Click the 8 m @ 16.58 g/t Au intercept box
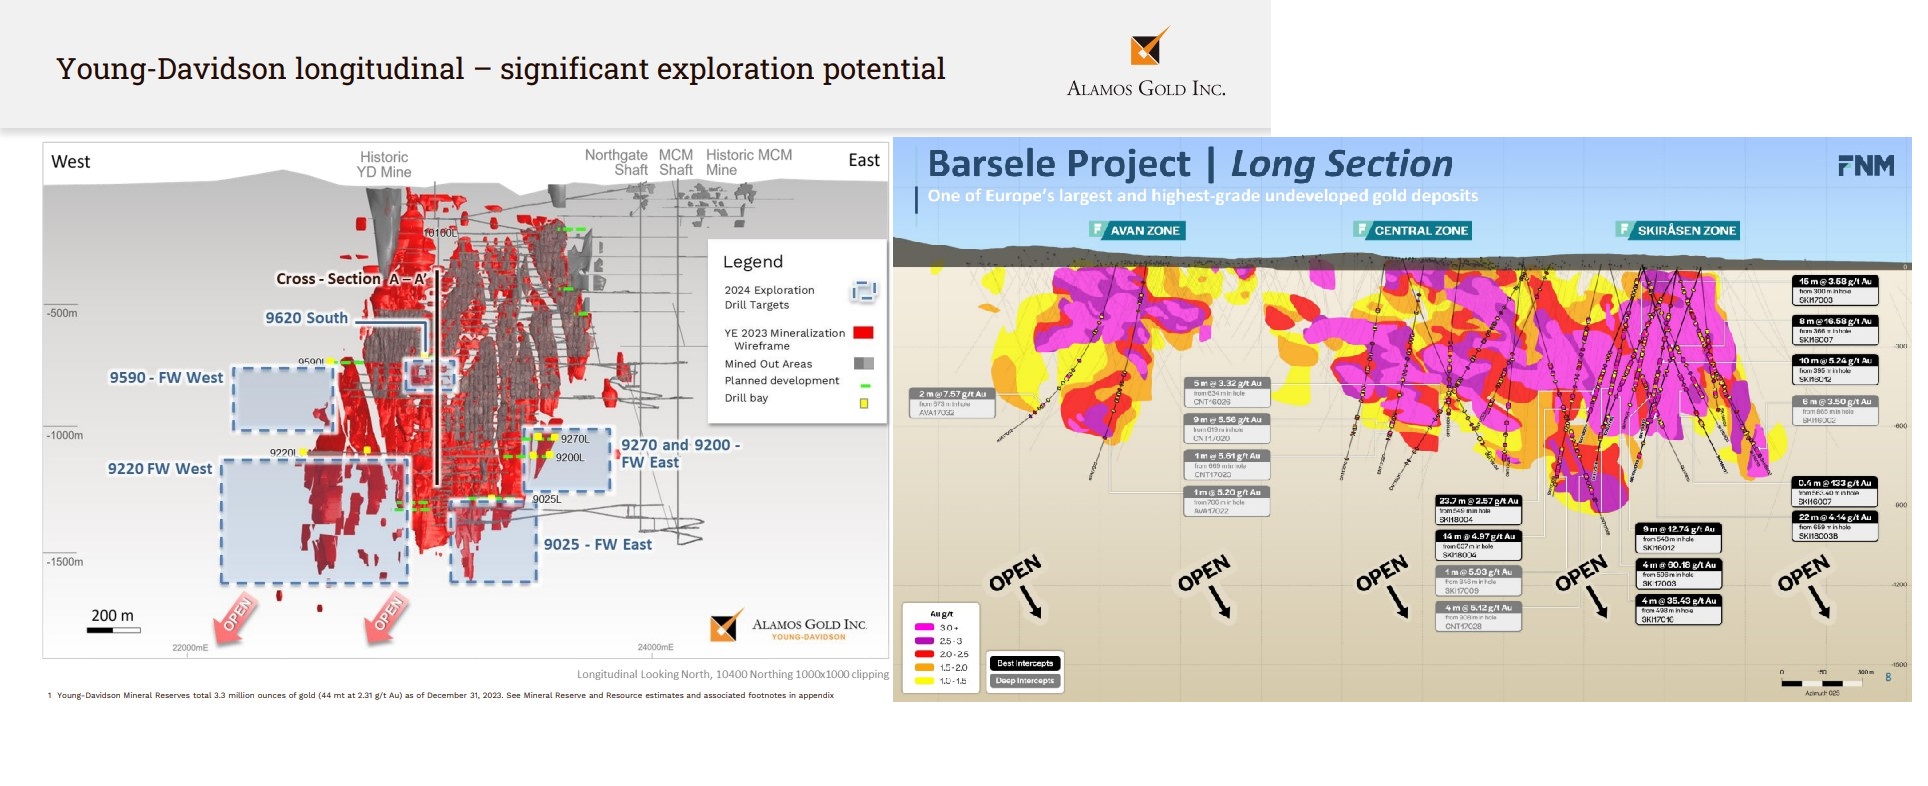This screenshot has height=786, width=1928. (1835, 330)
